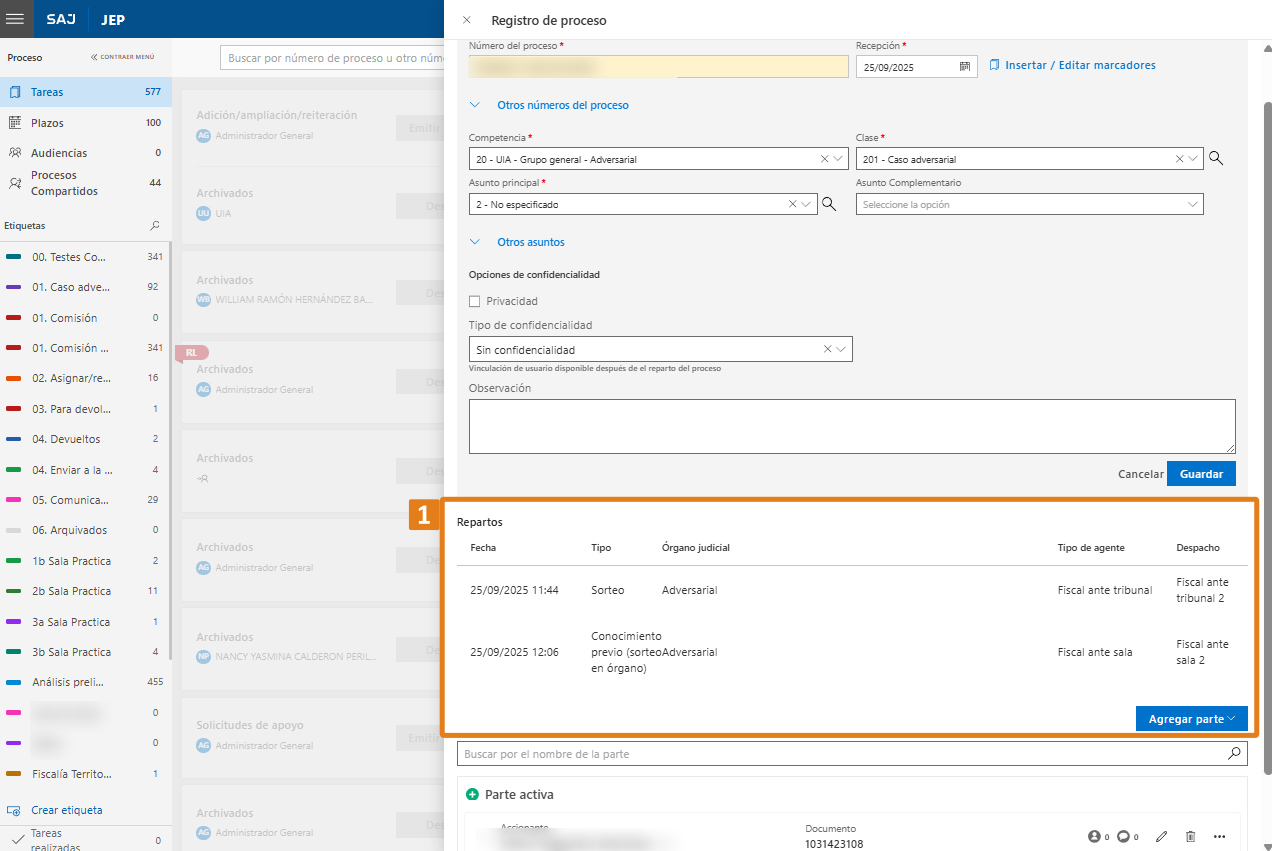Click the pencil edit icon for the party
1272x851 pixels.
coord(1161,836)
